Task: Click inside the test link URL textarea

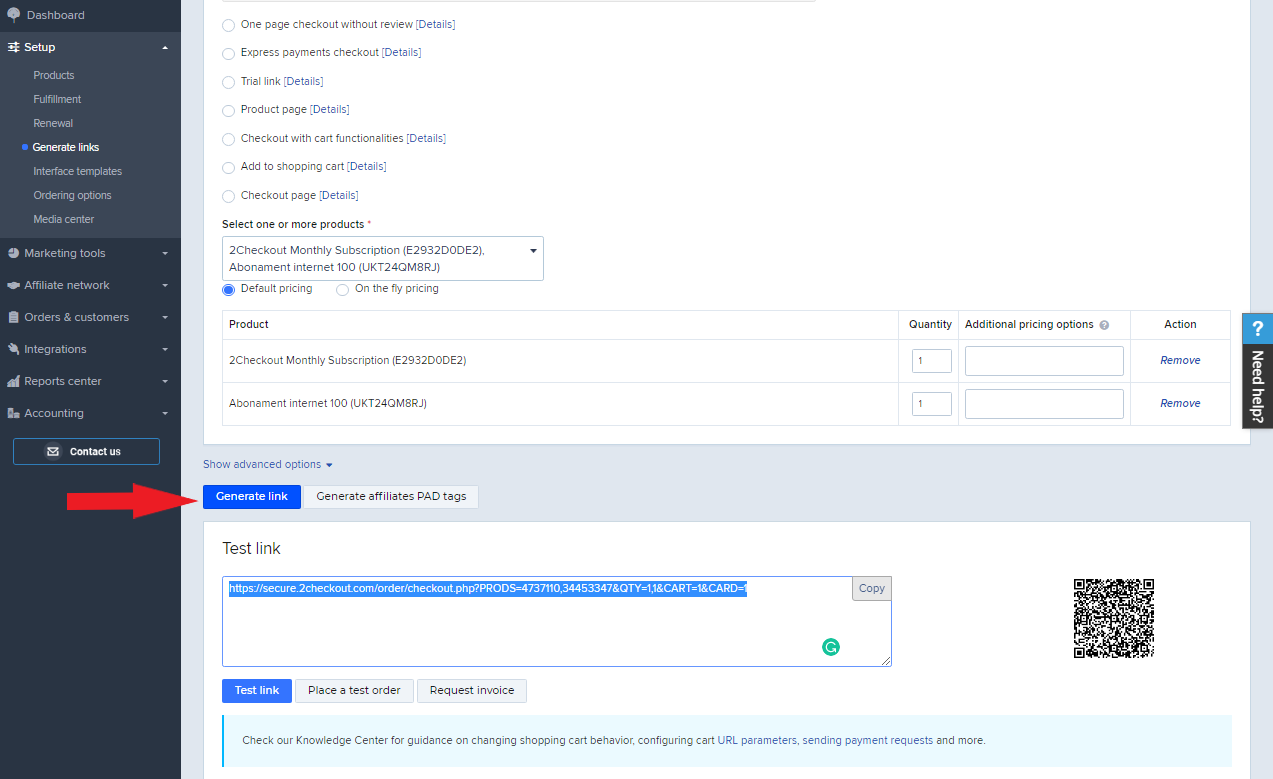Action: coord(556,621)
